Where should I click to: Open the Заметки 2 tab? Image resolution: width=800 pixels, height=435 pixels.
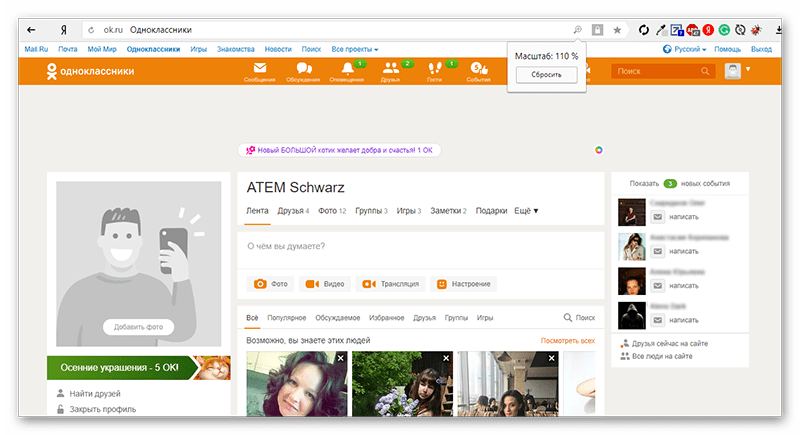tap(448, 211)
